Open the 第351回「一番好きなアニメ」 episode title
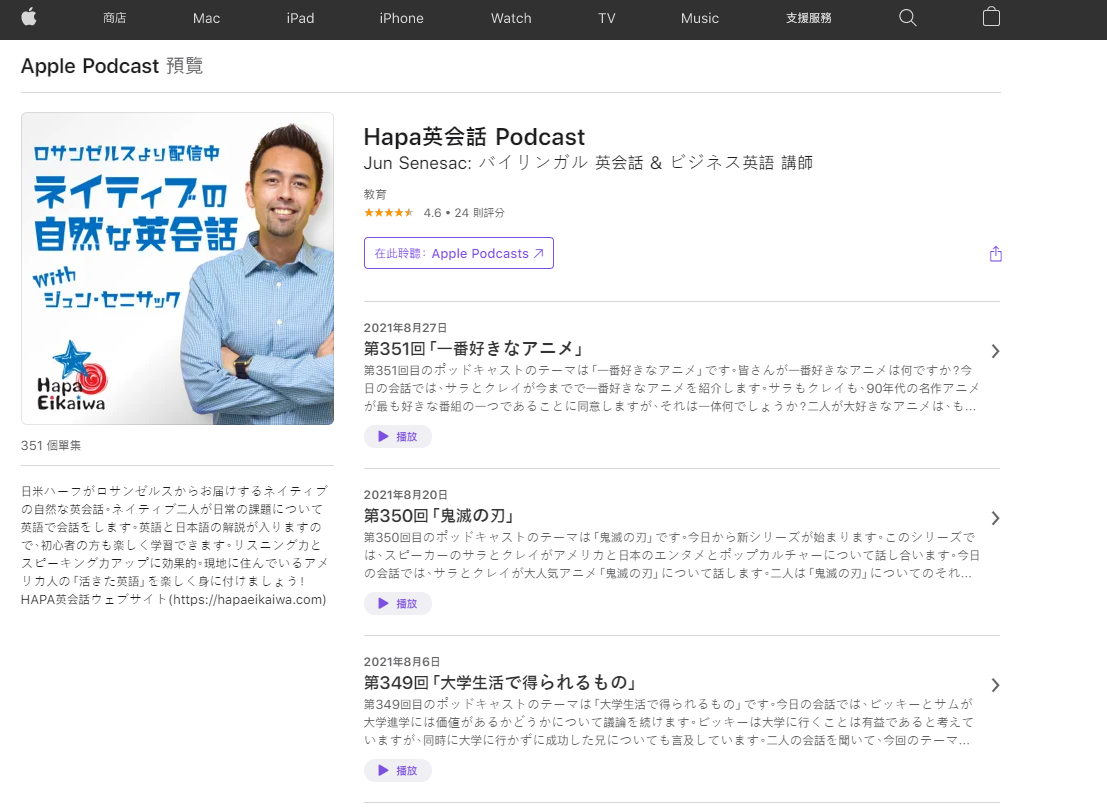1107x806 pixels. tap(475, 349)
